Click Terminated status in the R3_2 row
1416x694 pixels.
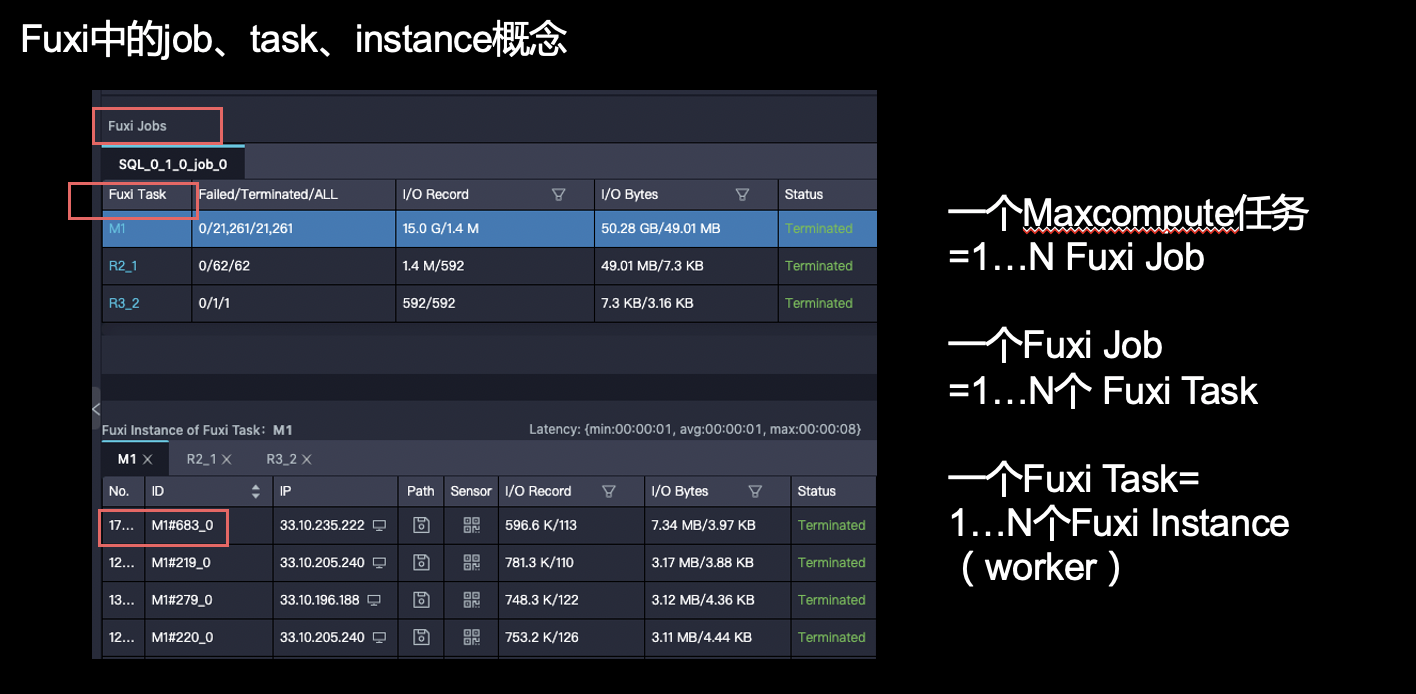click(x=819, y=303)
